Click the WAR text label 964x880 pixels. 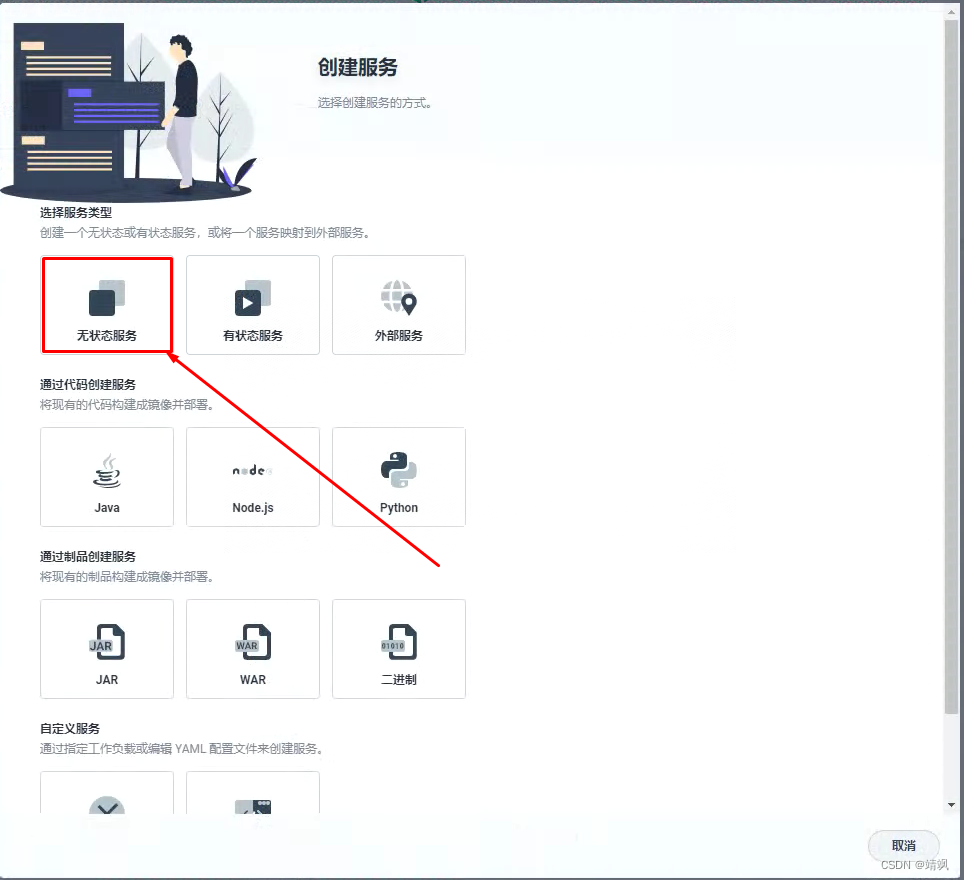[252, 679]
